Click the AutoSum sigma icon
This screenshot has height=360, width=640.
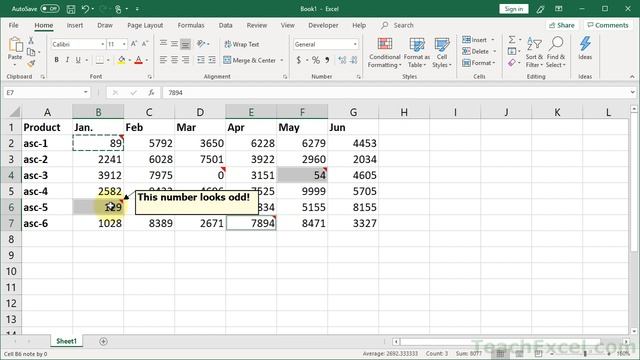tap(511, 40)
